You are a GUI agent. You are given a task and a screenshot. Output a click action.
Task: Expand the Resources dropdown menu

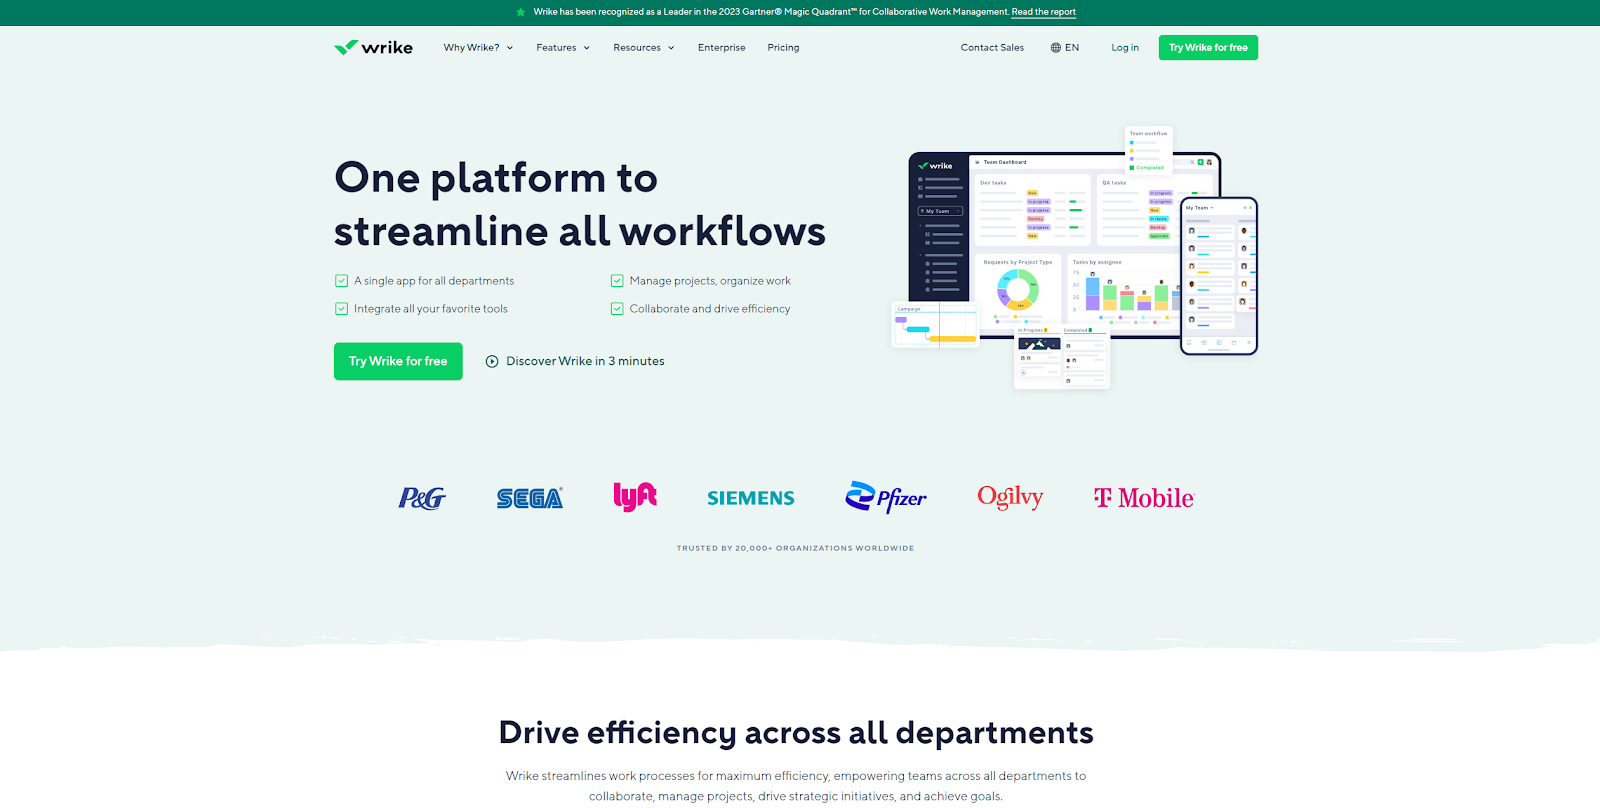tap(644, 48)
